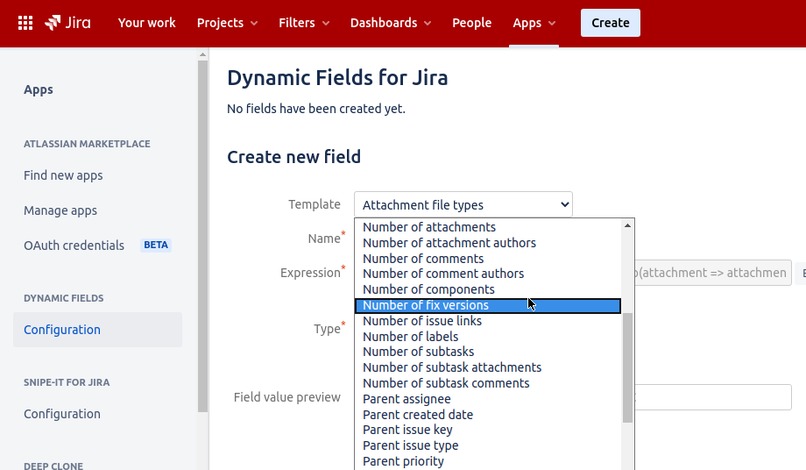The image size is (806, 470).
Task: Expand the Projects menu
Action: click(x=227, y=23)
